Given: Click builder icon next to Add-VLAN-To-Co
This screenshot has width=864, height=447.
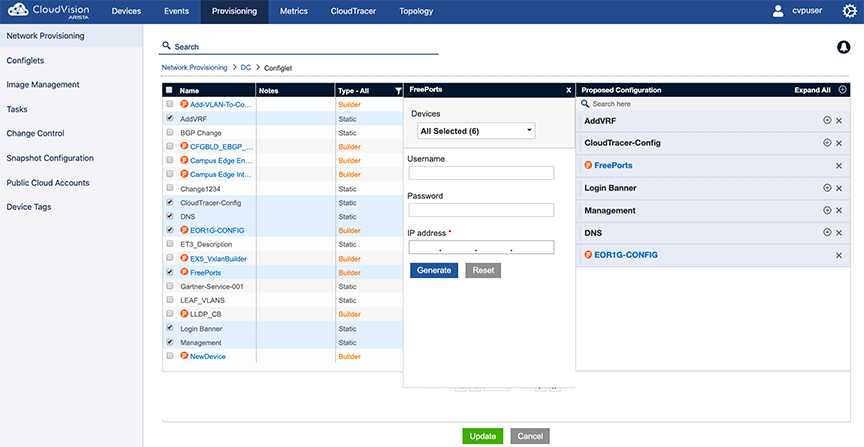Looking at the screenshot, I should (185, 104).
